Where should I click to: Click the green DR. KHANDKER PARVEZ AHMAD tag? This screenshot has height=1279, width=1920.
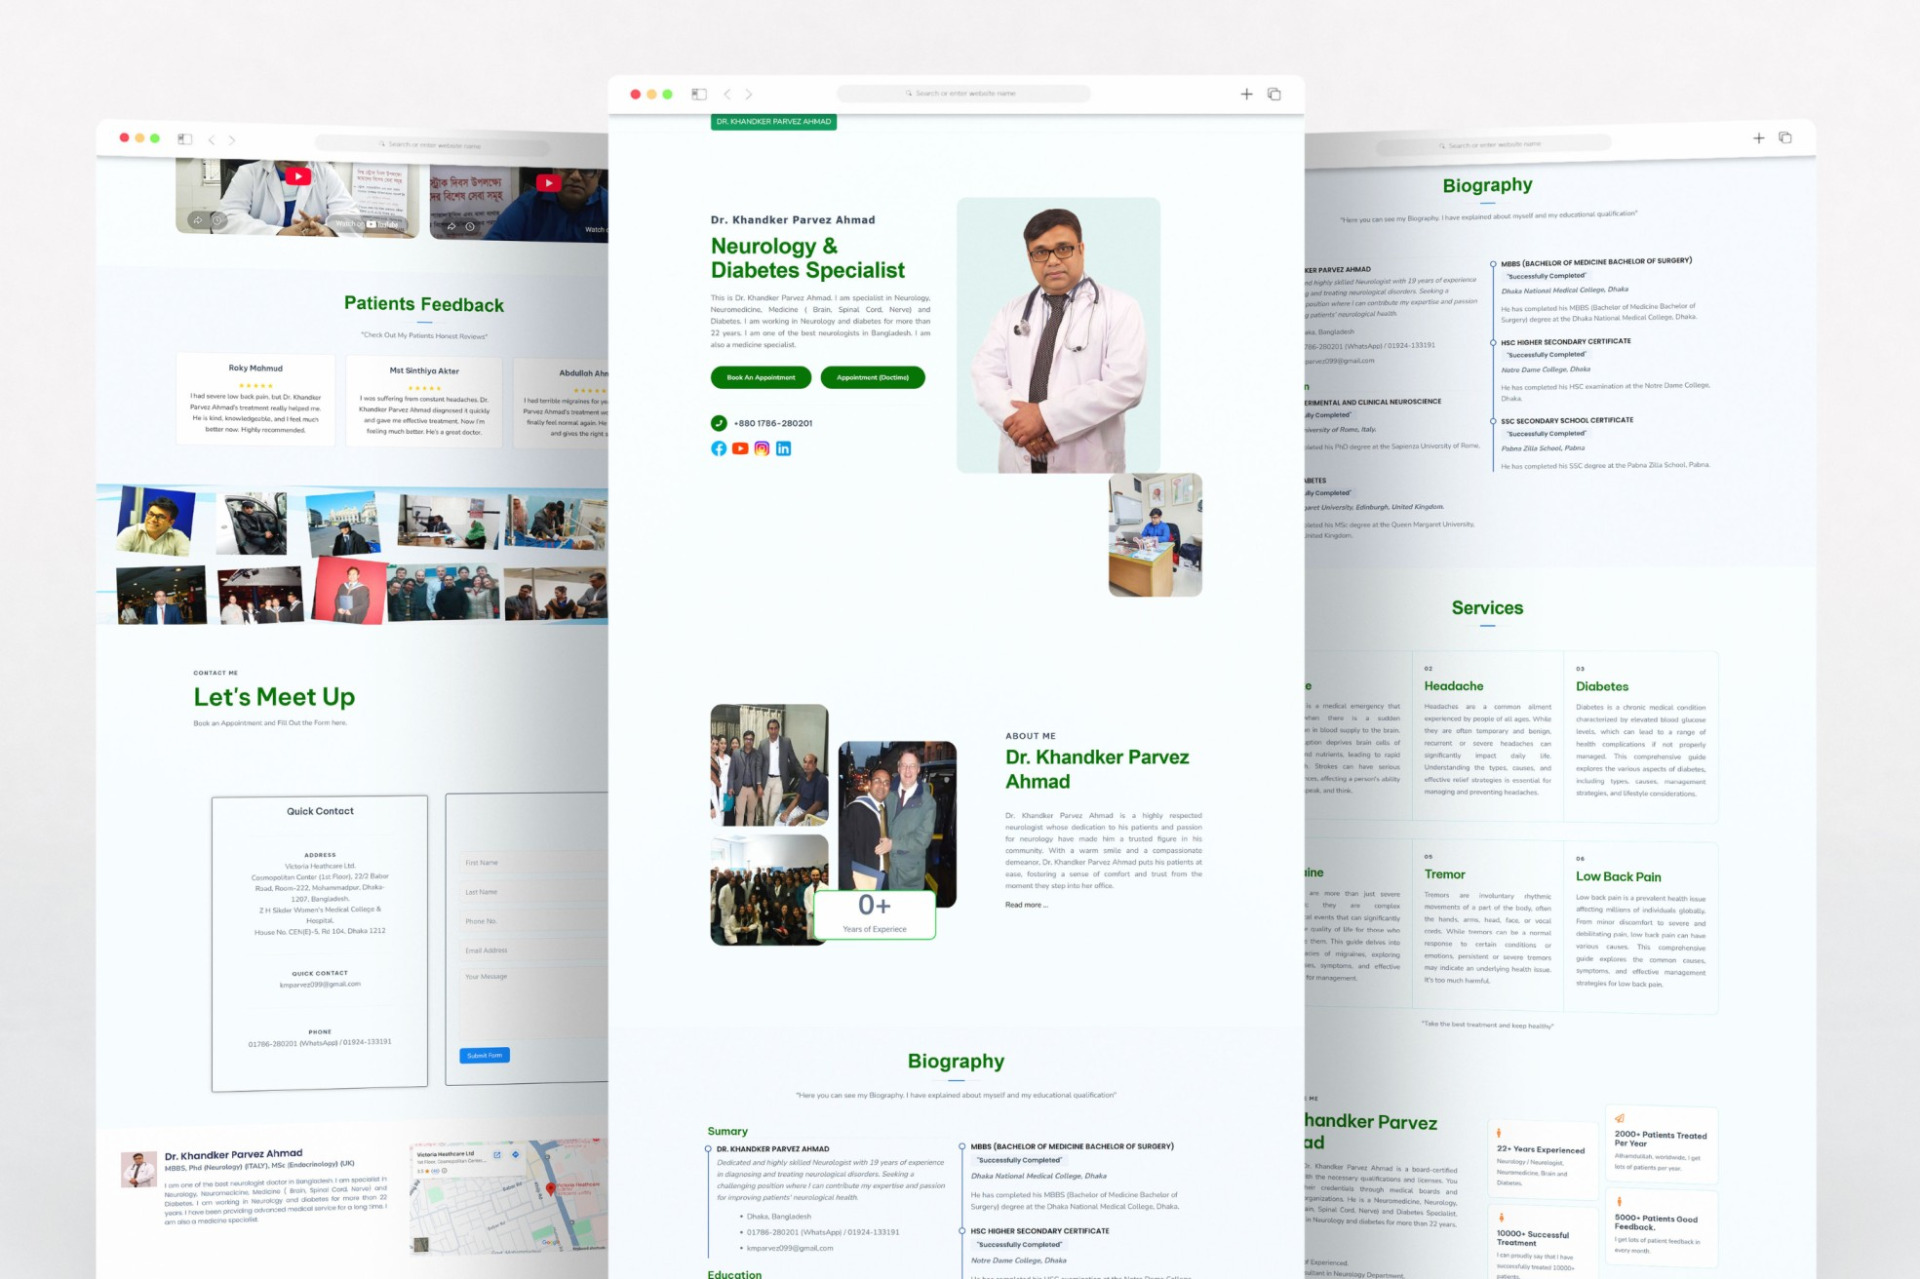[774, 122]
